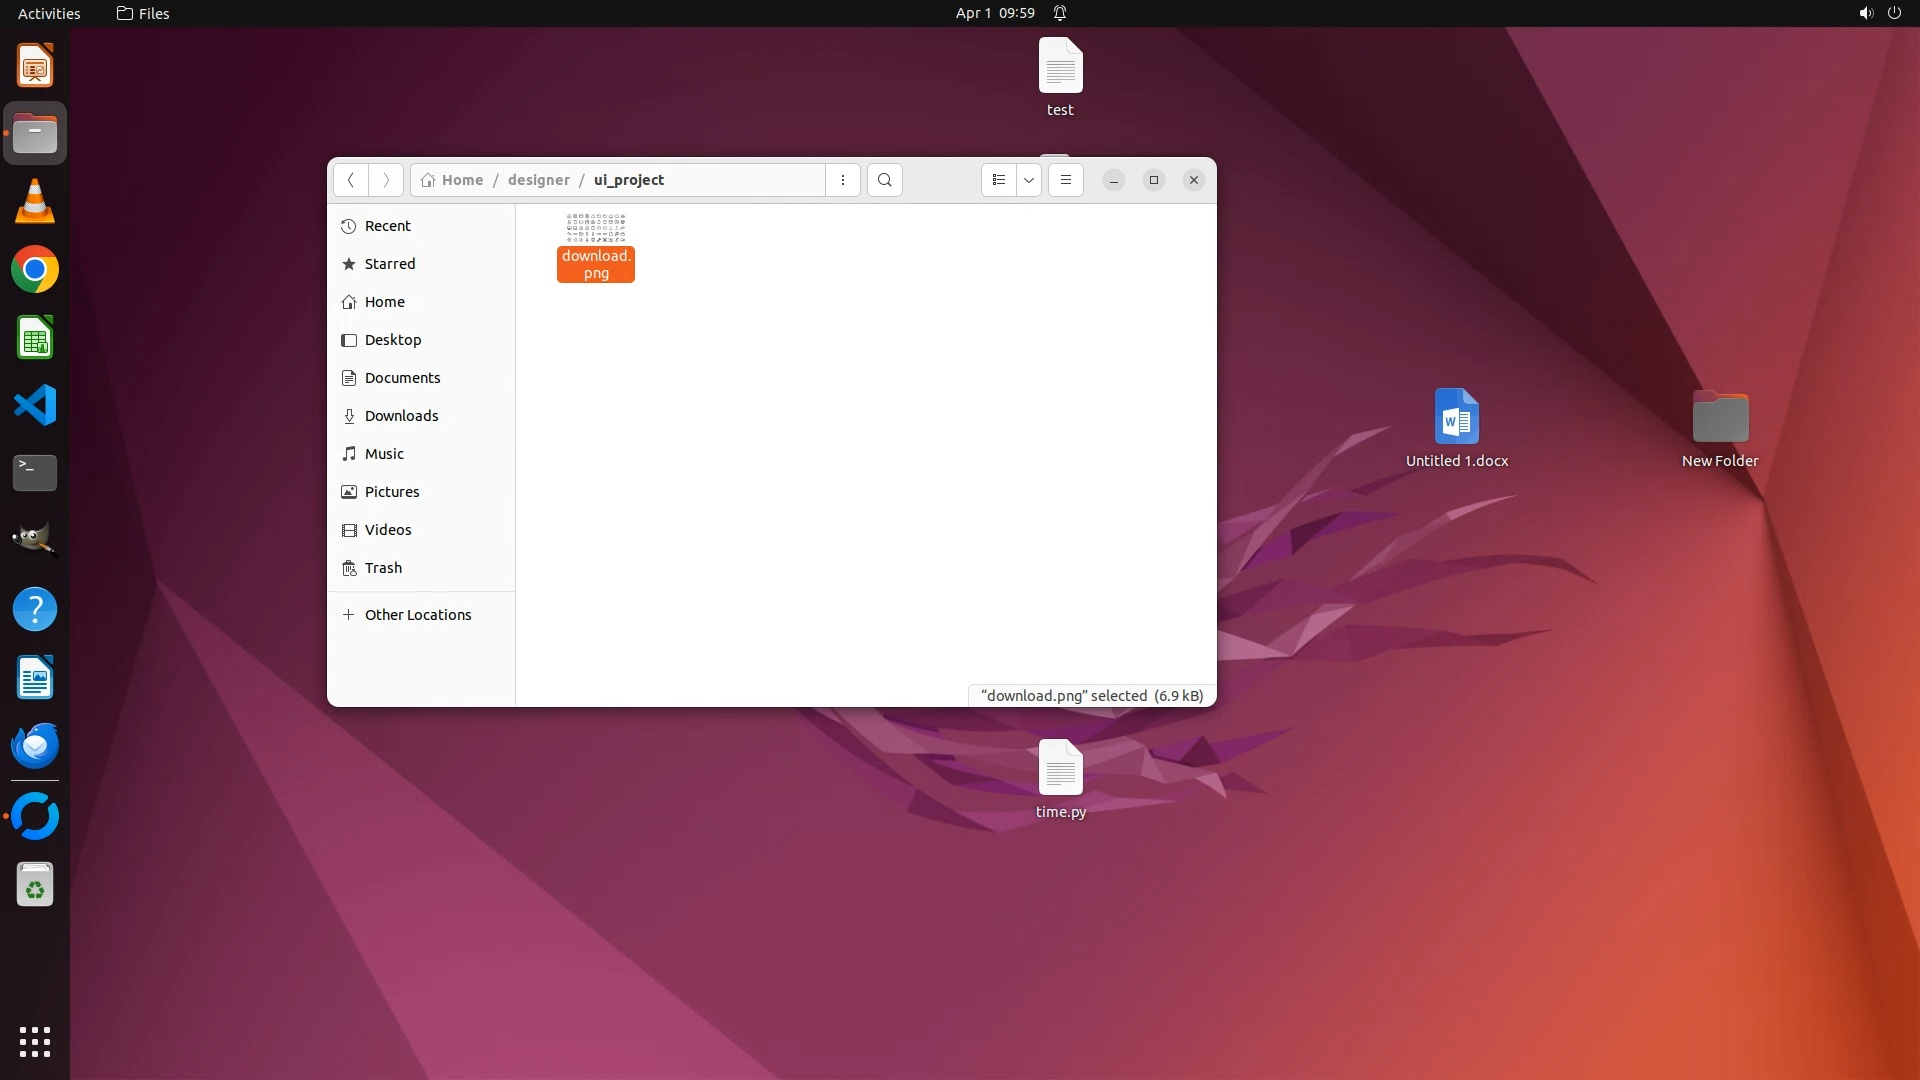
Task: Open the Show Applications grid
Action: (x=35, y=1041)
